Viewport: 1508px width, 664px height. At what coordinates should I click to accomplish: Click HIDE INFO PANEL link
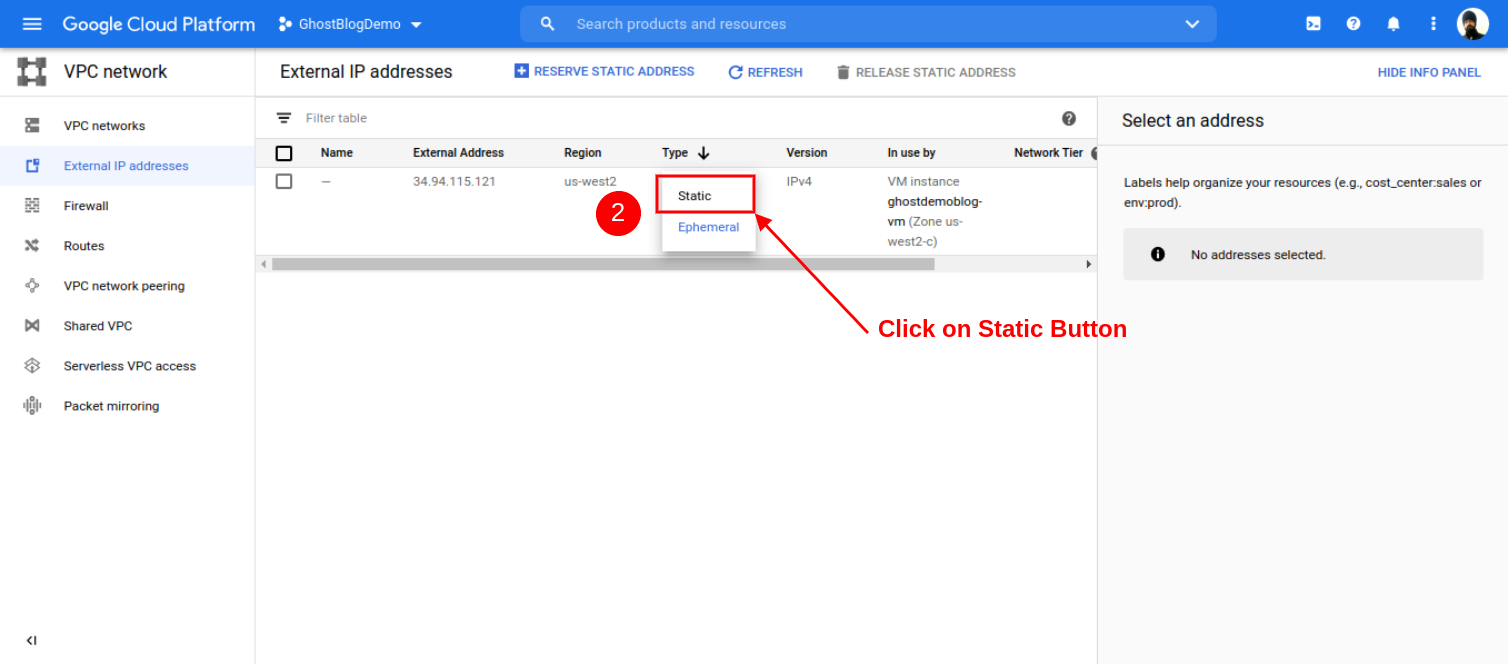point(1430,72)
